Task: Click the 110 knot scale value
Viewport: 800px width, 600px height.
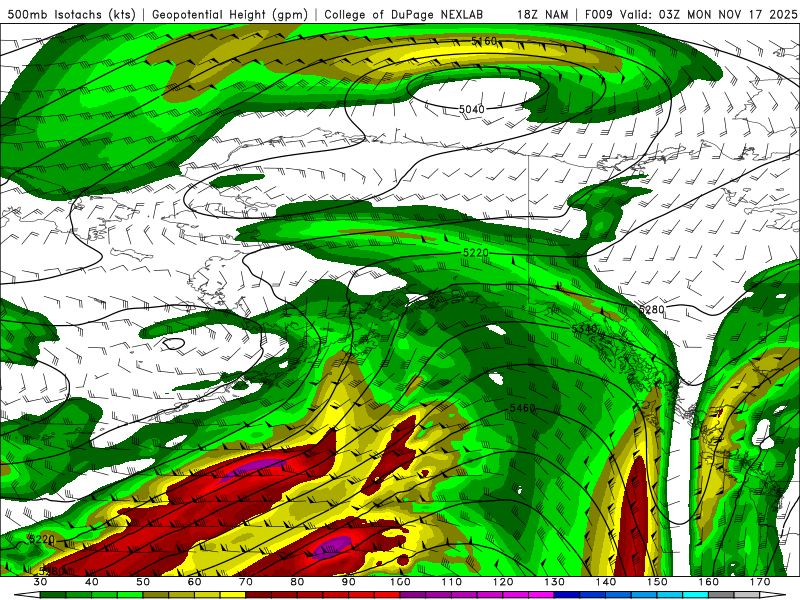Action: (x=452, y=582)
